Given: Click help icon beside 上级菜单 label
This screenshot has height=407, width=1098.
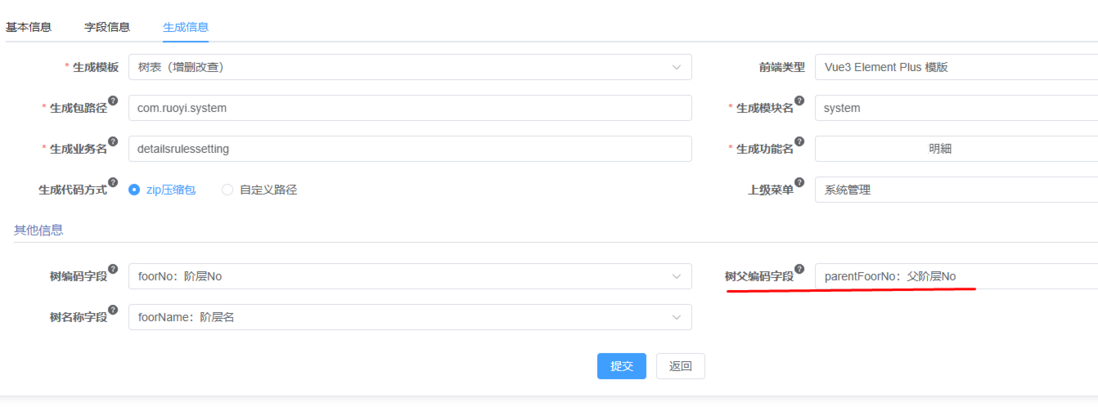Looking at the screenshot, I should click(x=800, y=184).
